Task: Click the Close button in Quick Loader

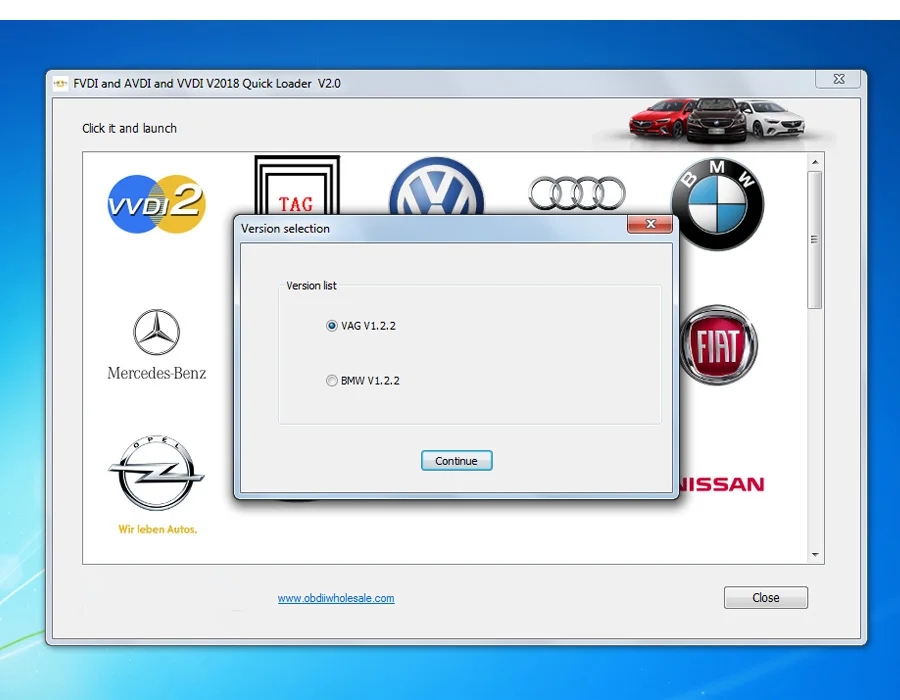Action: 766,597
